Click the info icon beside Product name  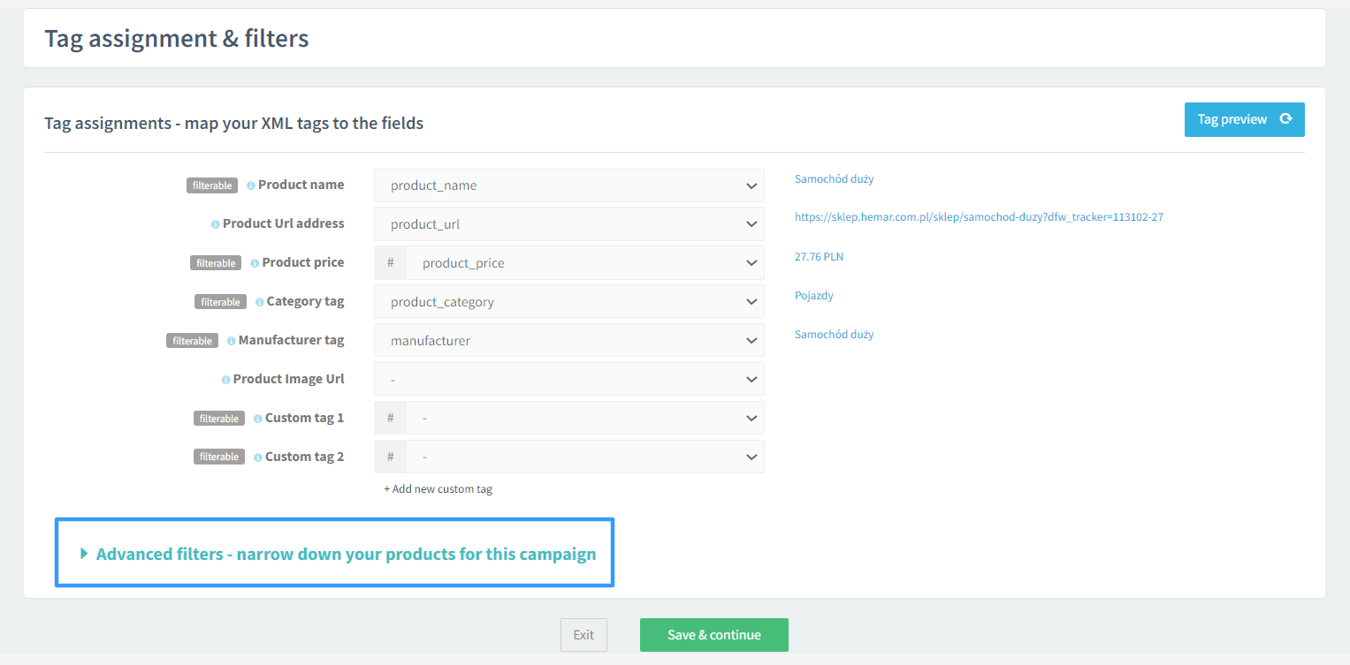(x=251, y=185)
